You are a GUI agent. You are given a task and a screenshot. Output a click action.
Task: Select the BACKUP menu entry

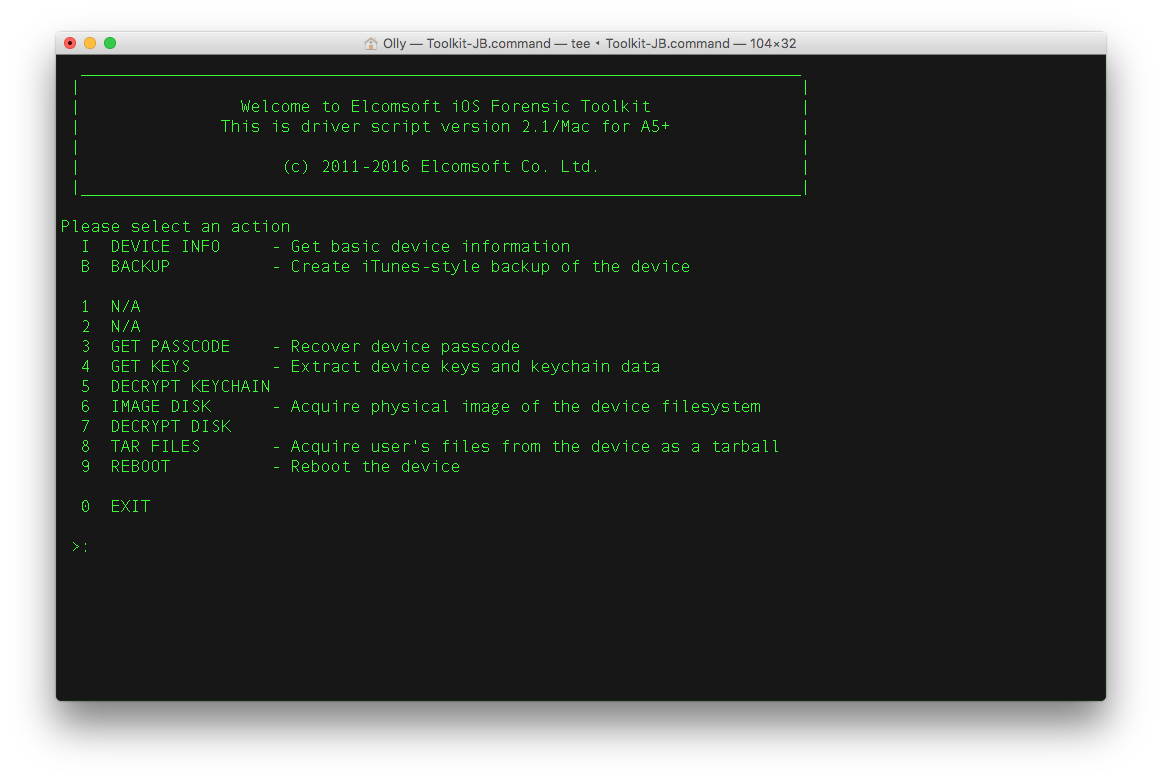tap(140, 267)
